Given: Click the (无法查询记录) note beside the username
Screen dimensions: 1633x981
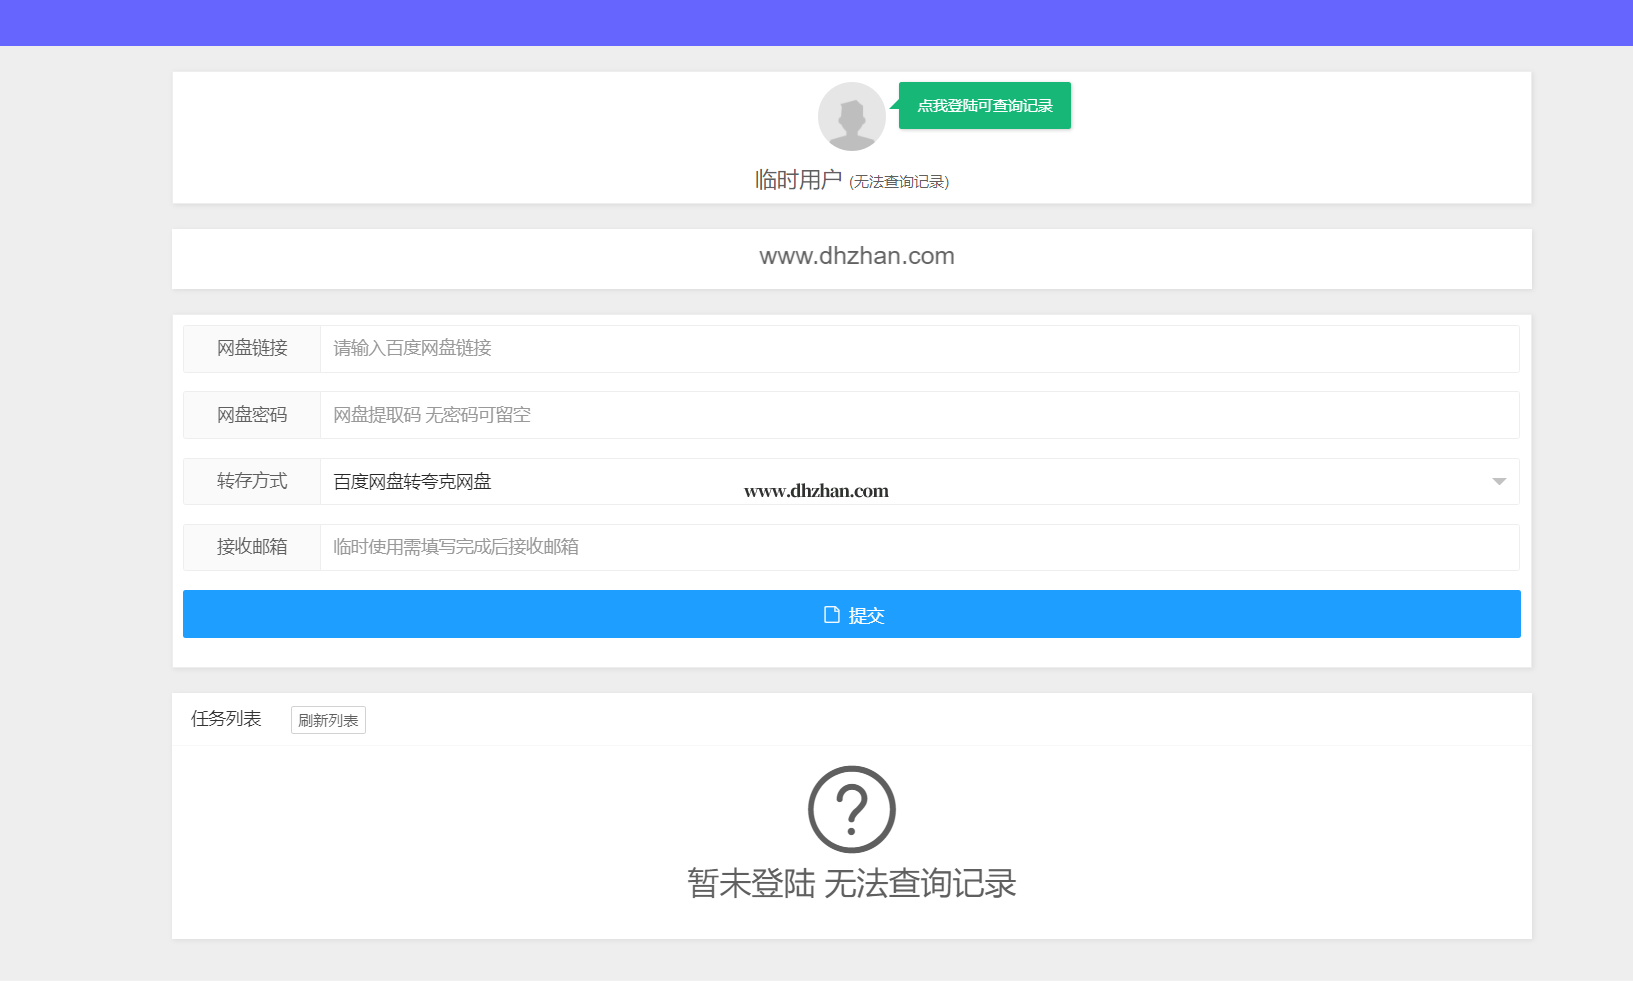Looking at the screenshot, I should tap(898, 182).
